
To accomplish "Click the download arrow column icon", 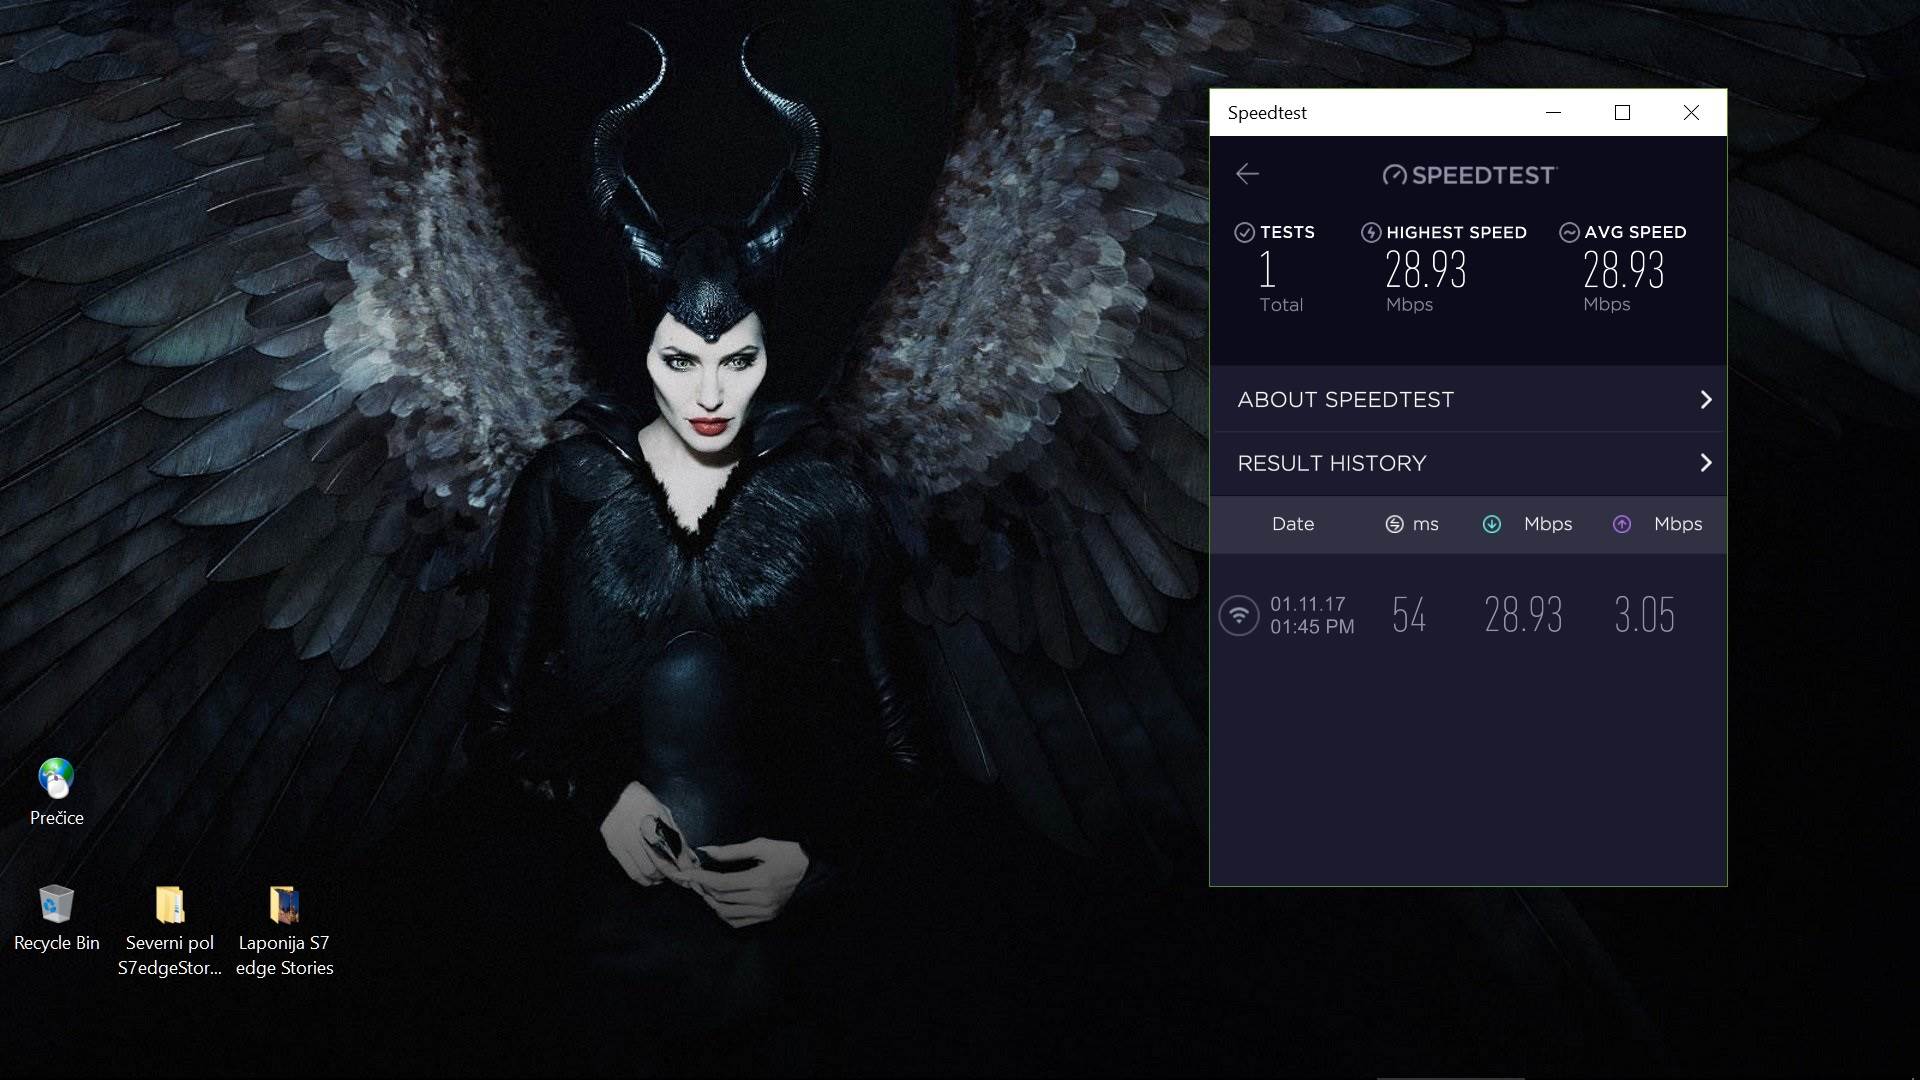I will tap(1491, 524).
